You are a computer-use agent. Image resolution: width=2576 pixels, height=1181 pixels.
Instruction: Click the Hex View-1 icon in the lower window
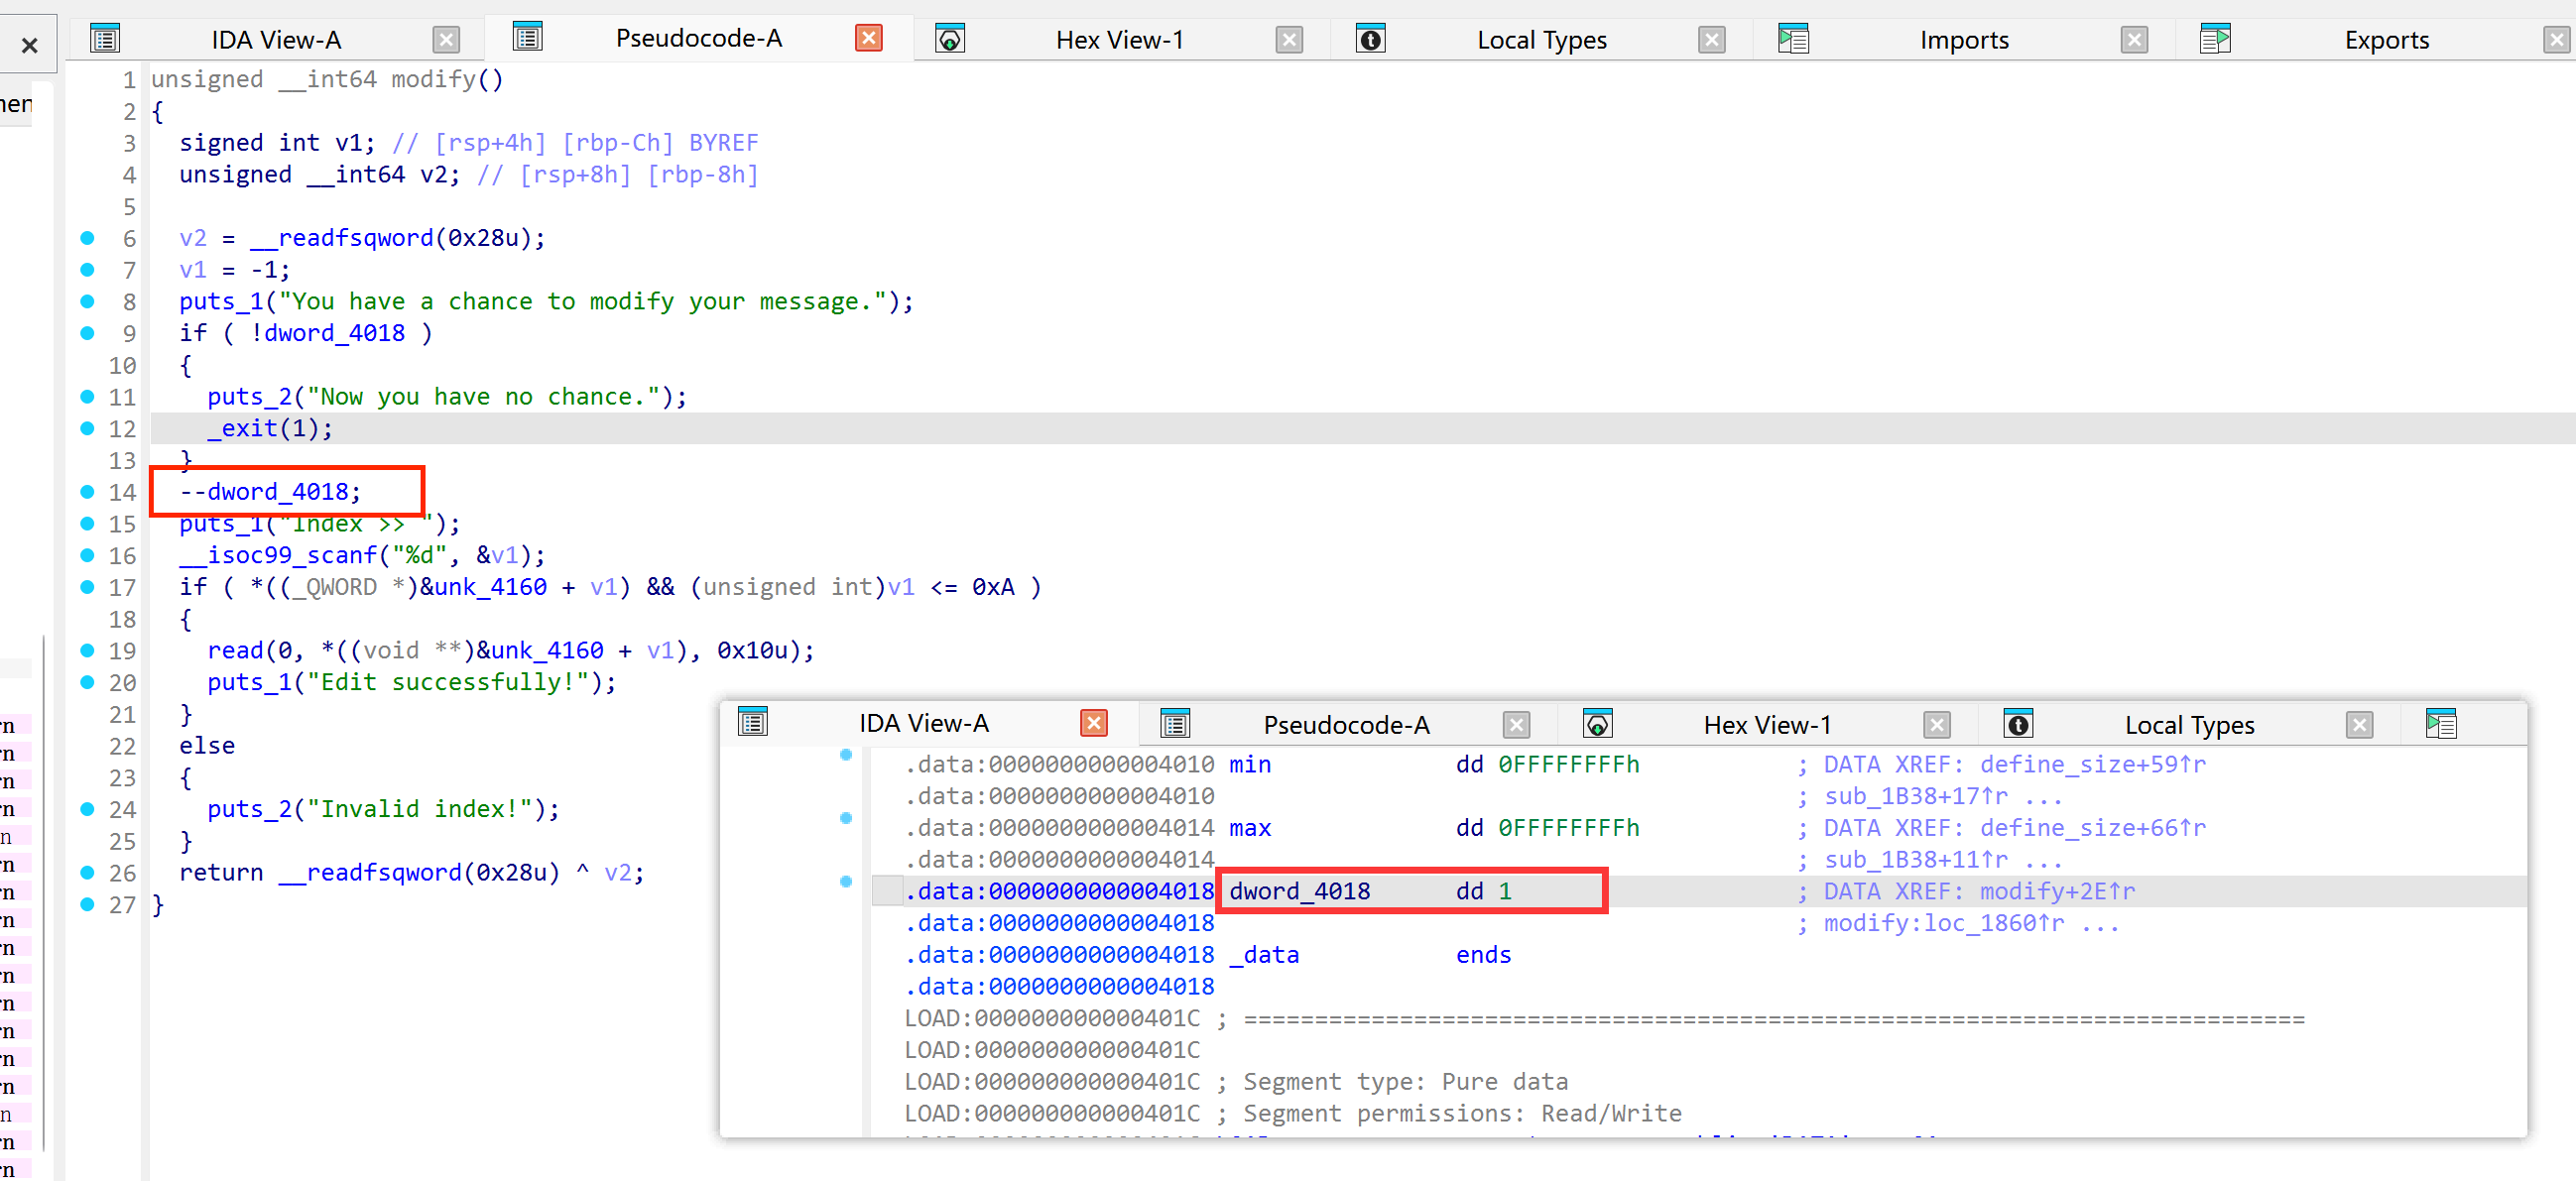click(x=1598, y=724)
